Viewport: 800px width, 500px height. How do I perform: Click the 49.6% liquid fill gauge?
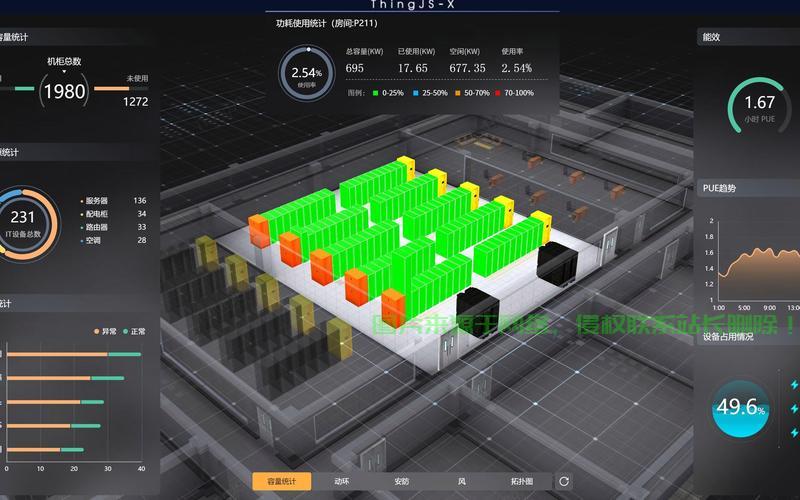click(x=740, y=408)
